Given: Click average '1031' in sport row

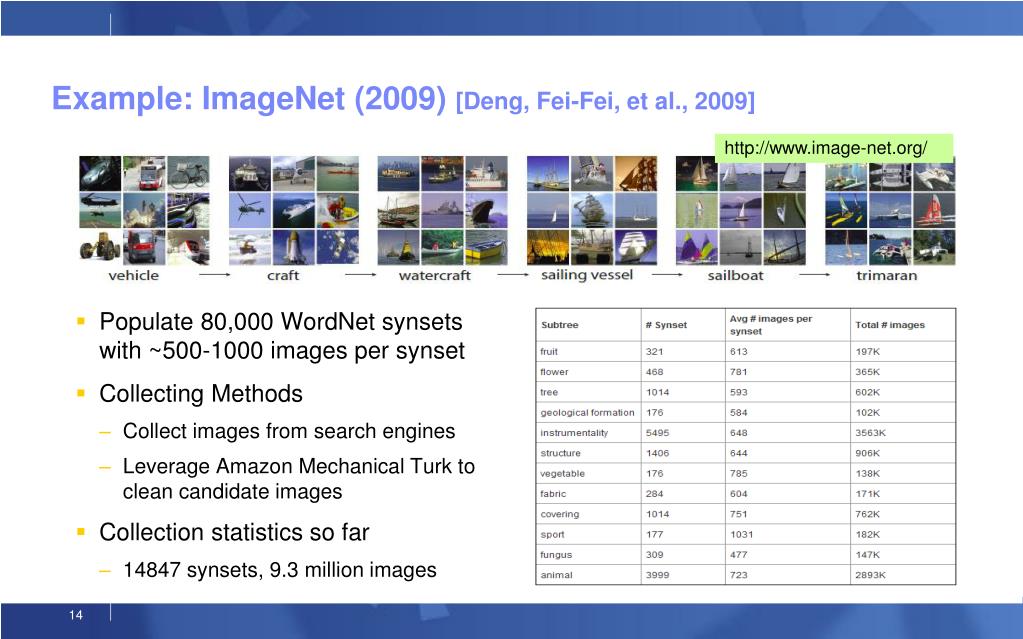Looking at the screenshot, I should pyautogui.click(x=741, y=535).
